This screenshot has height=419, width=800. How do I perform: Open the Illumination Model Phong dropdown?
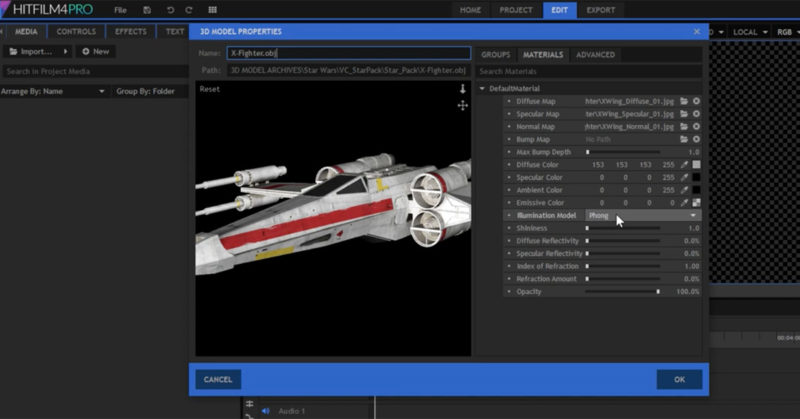pos(643,215)
